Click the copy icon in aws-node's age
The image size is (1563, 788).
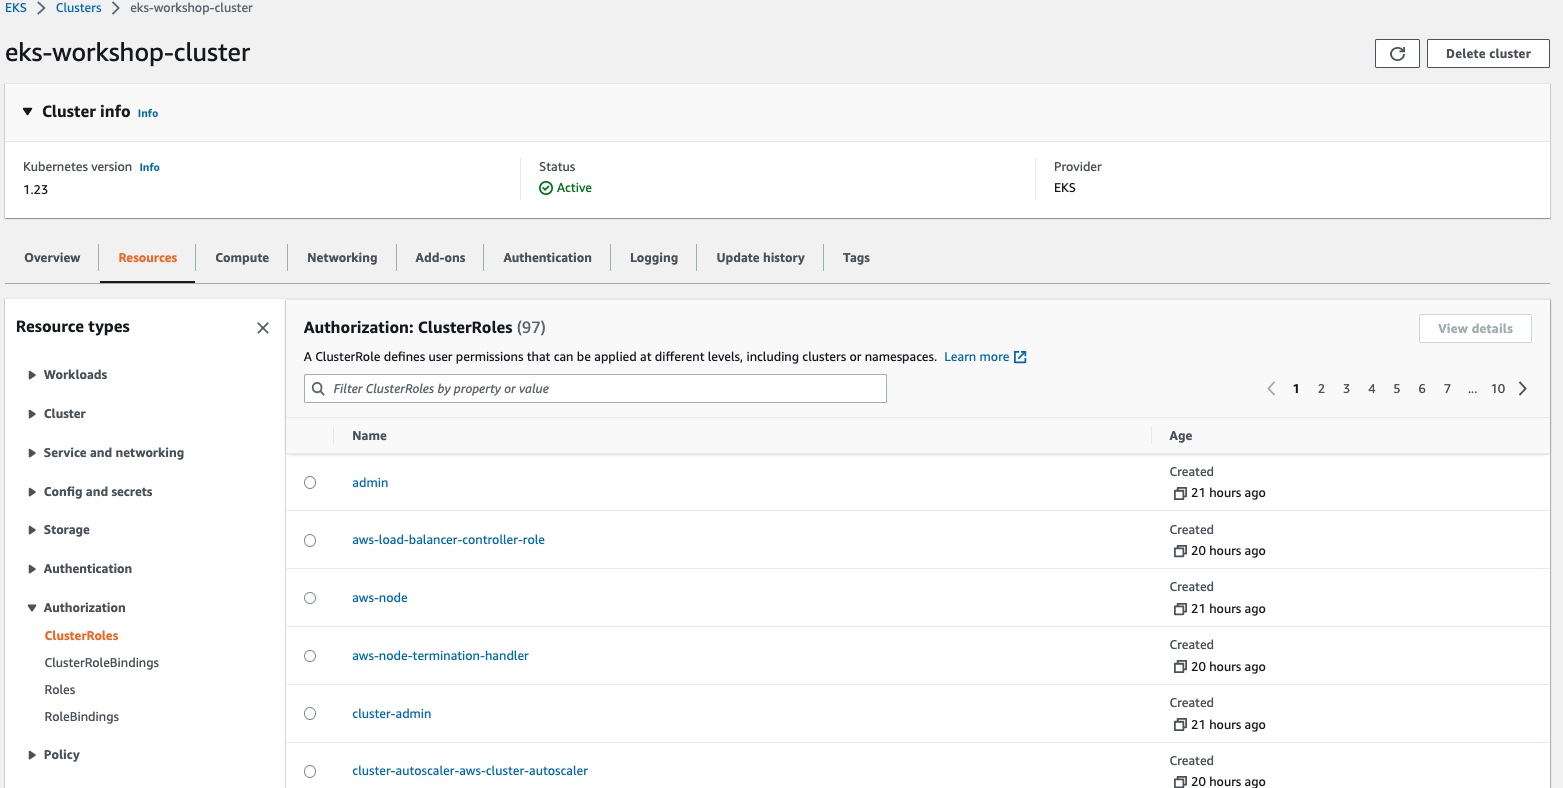point(1179,609)
